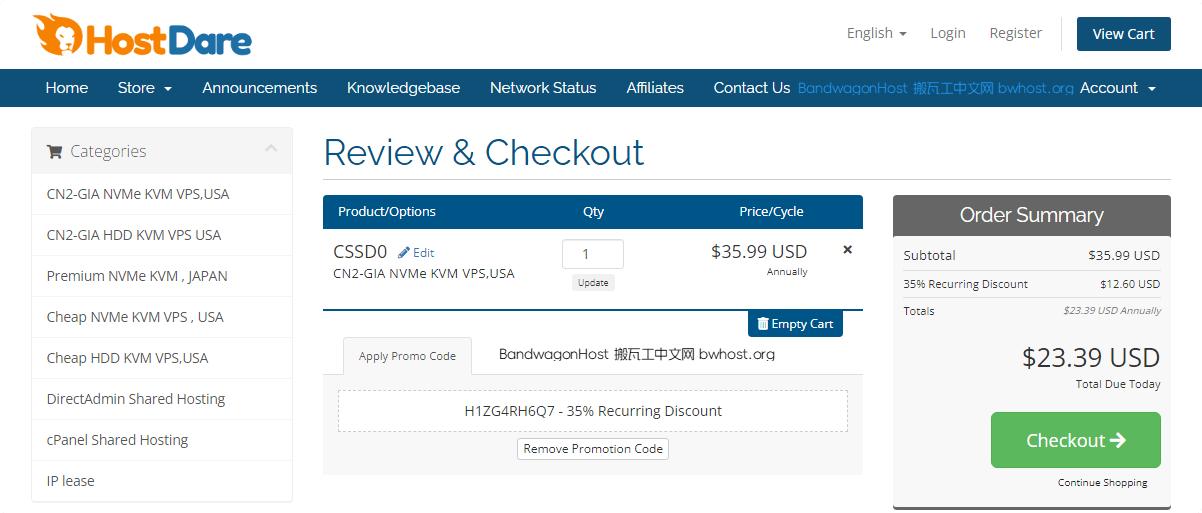Click the Subtotal label in Order Summary

[x=929, y=255]
